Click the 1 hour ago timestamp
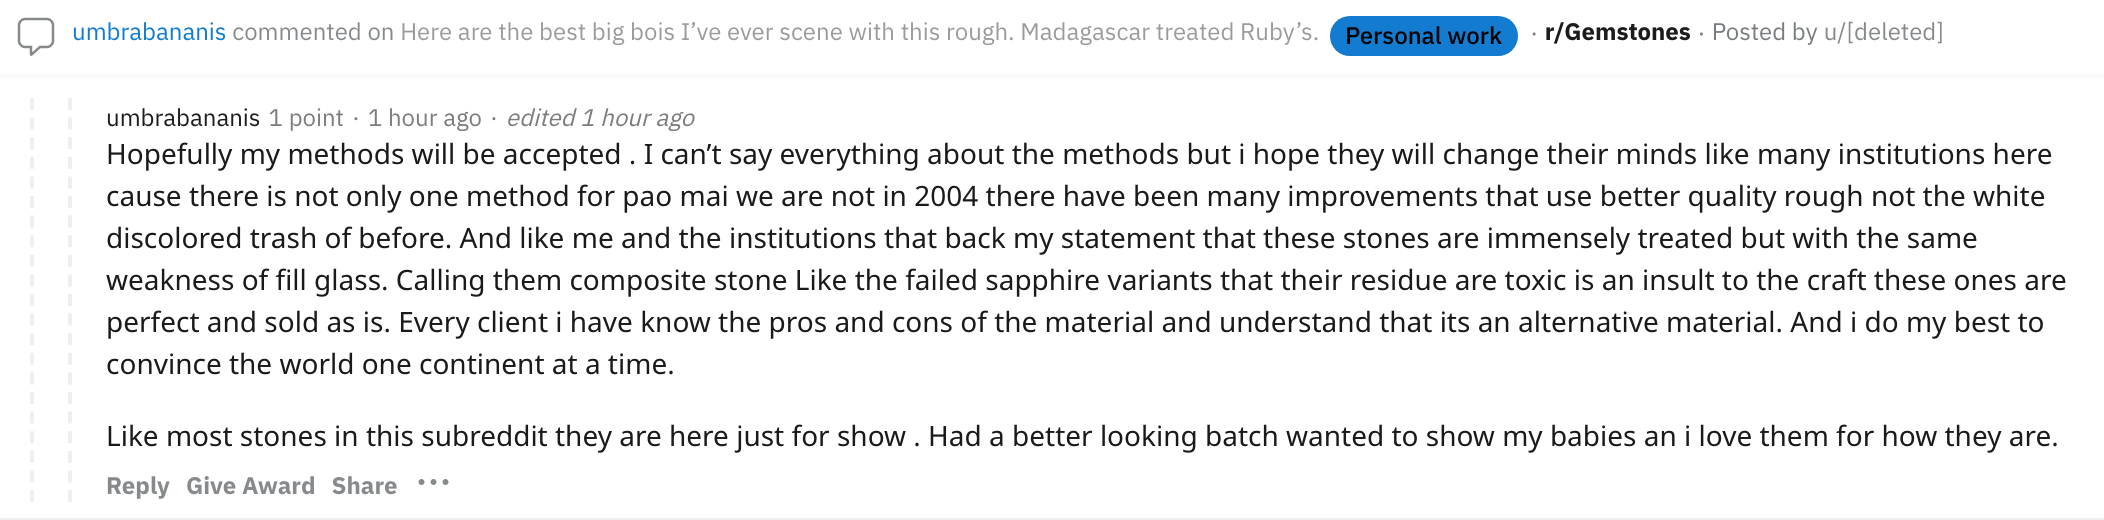Viewport: 2104px width, 520px height. point(424,118)
